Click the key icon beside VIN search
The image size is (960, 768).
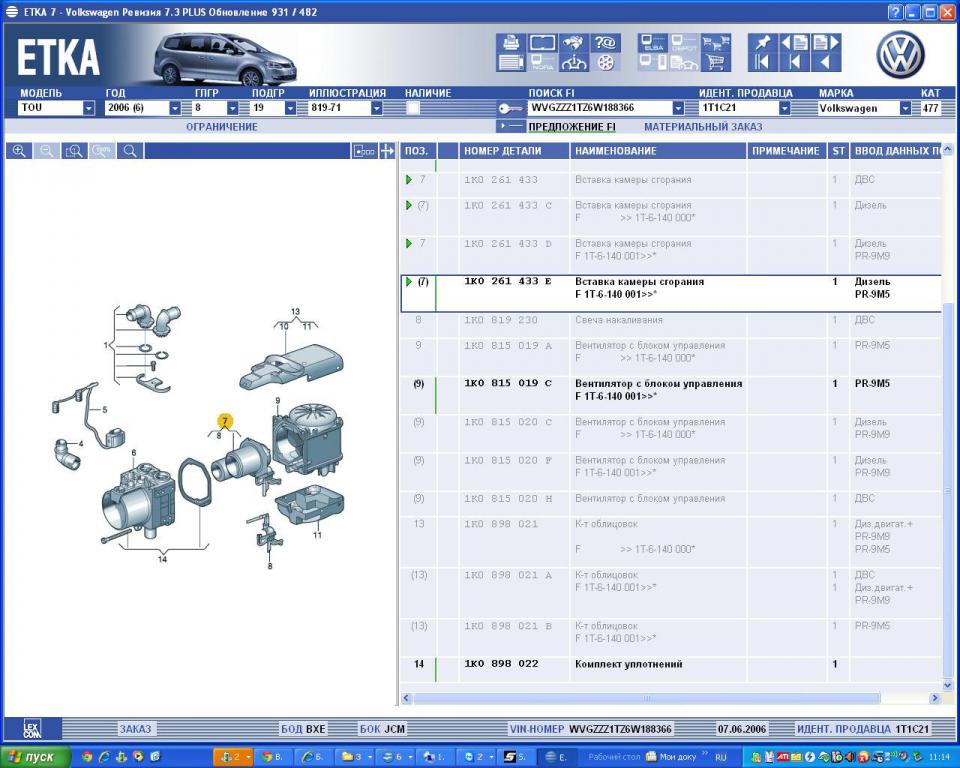coord(509,108)
